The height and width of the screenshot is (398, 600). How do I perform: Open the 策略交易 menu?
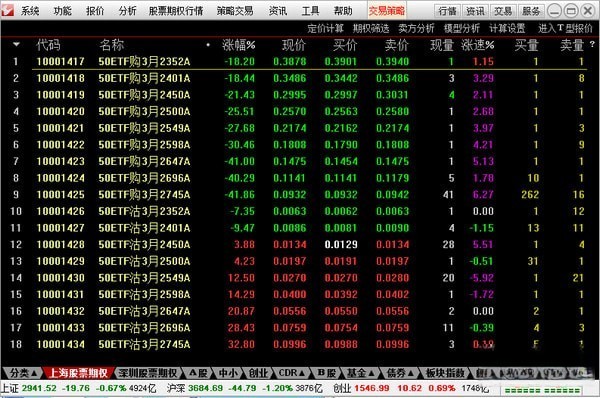(x=235, y=11)
